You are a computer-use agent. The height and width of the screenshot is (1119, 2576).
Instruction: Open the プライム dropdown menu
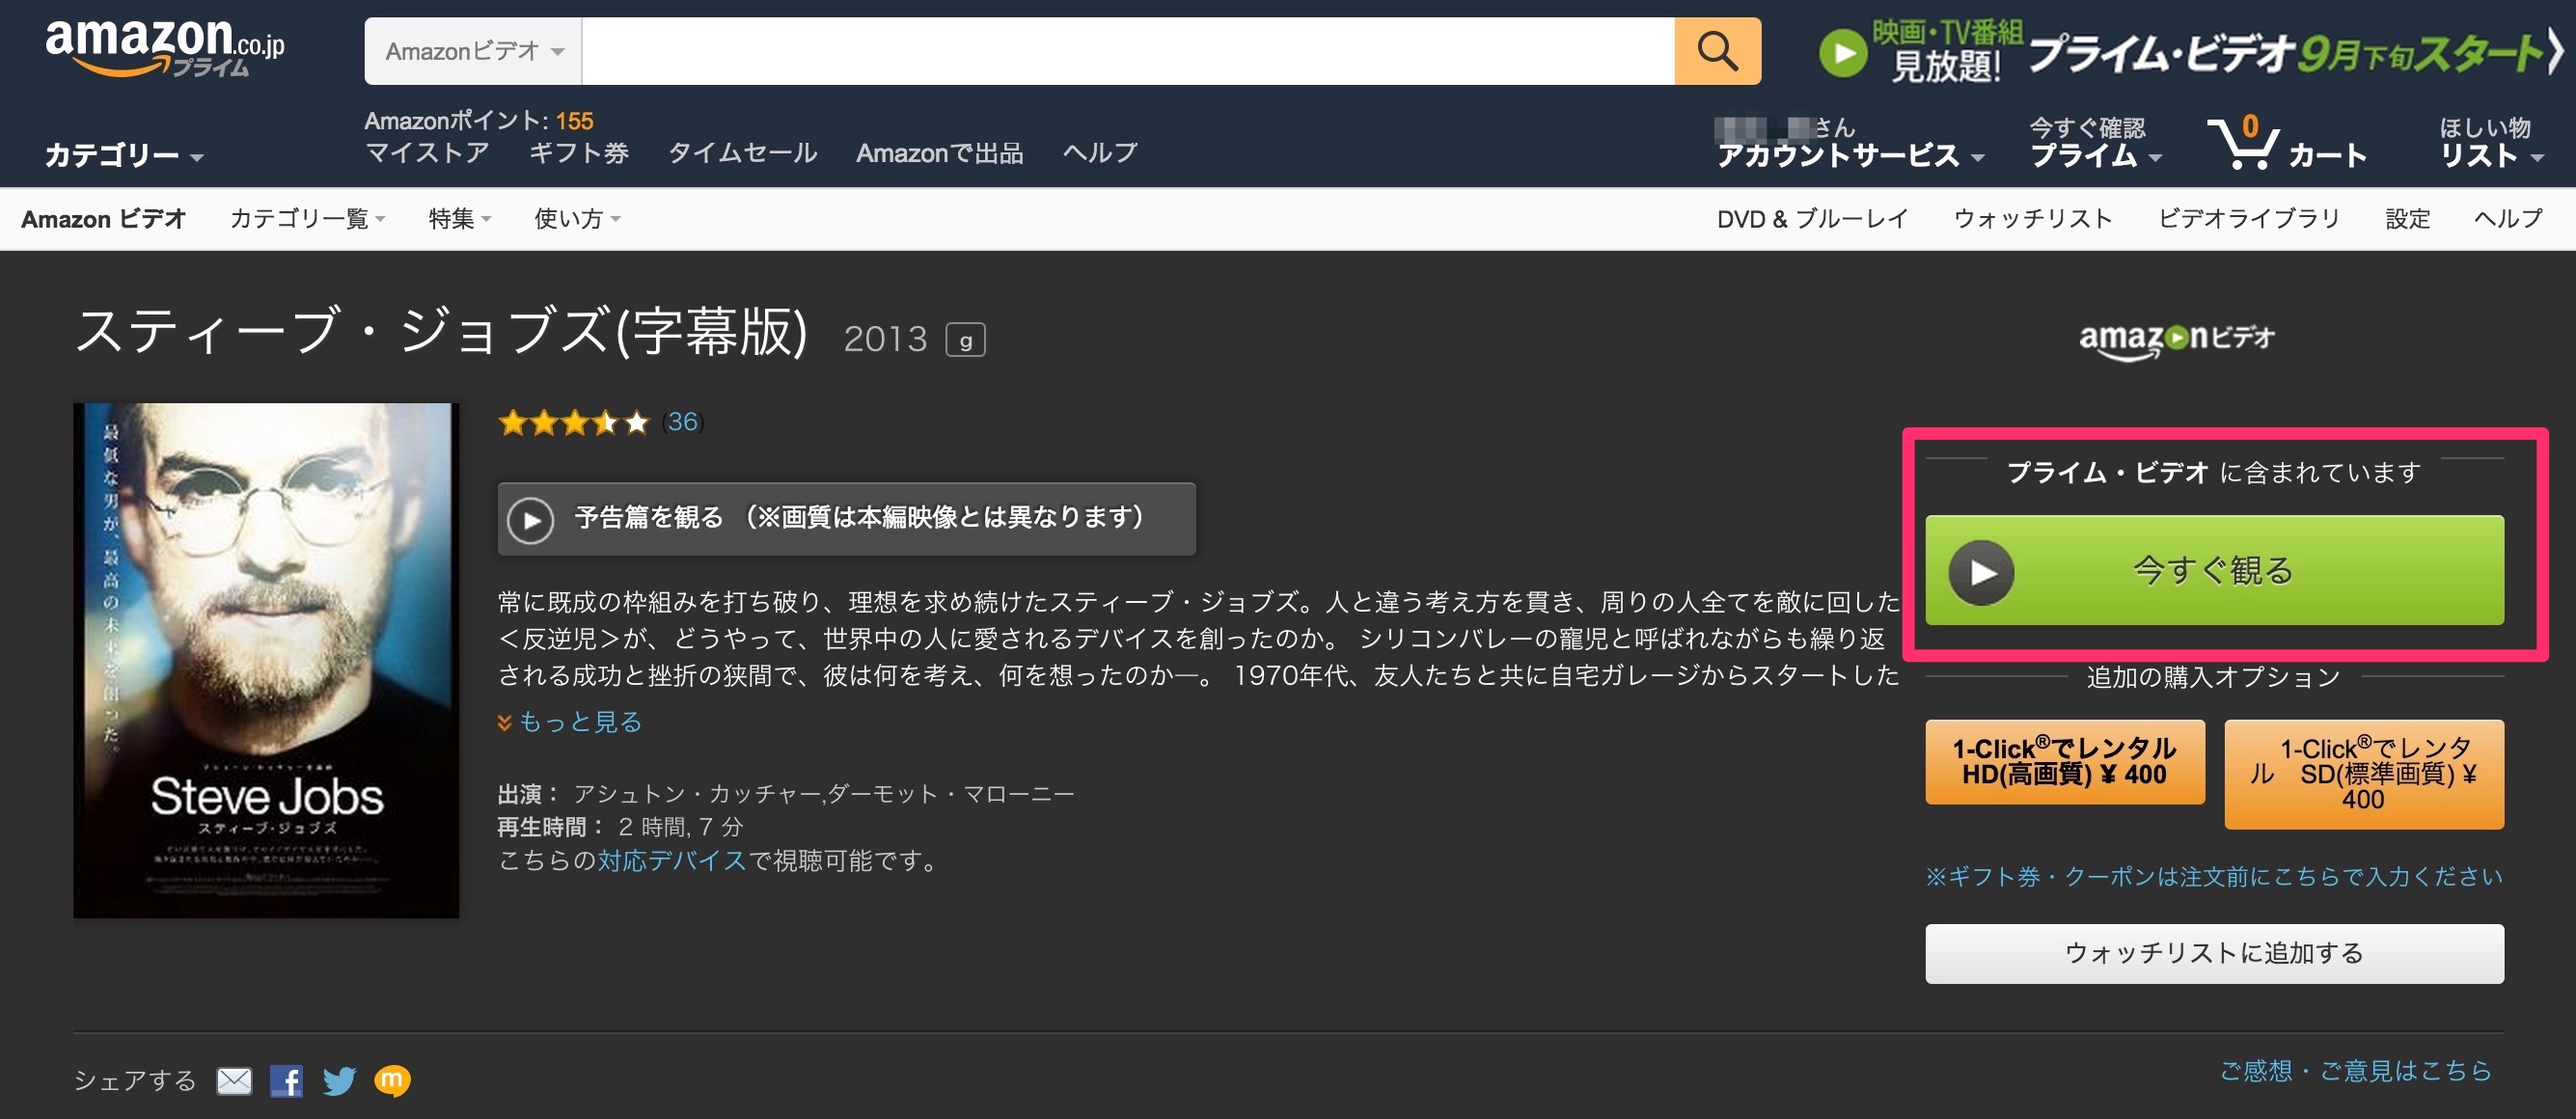pos(2095,155)
